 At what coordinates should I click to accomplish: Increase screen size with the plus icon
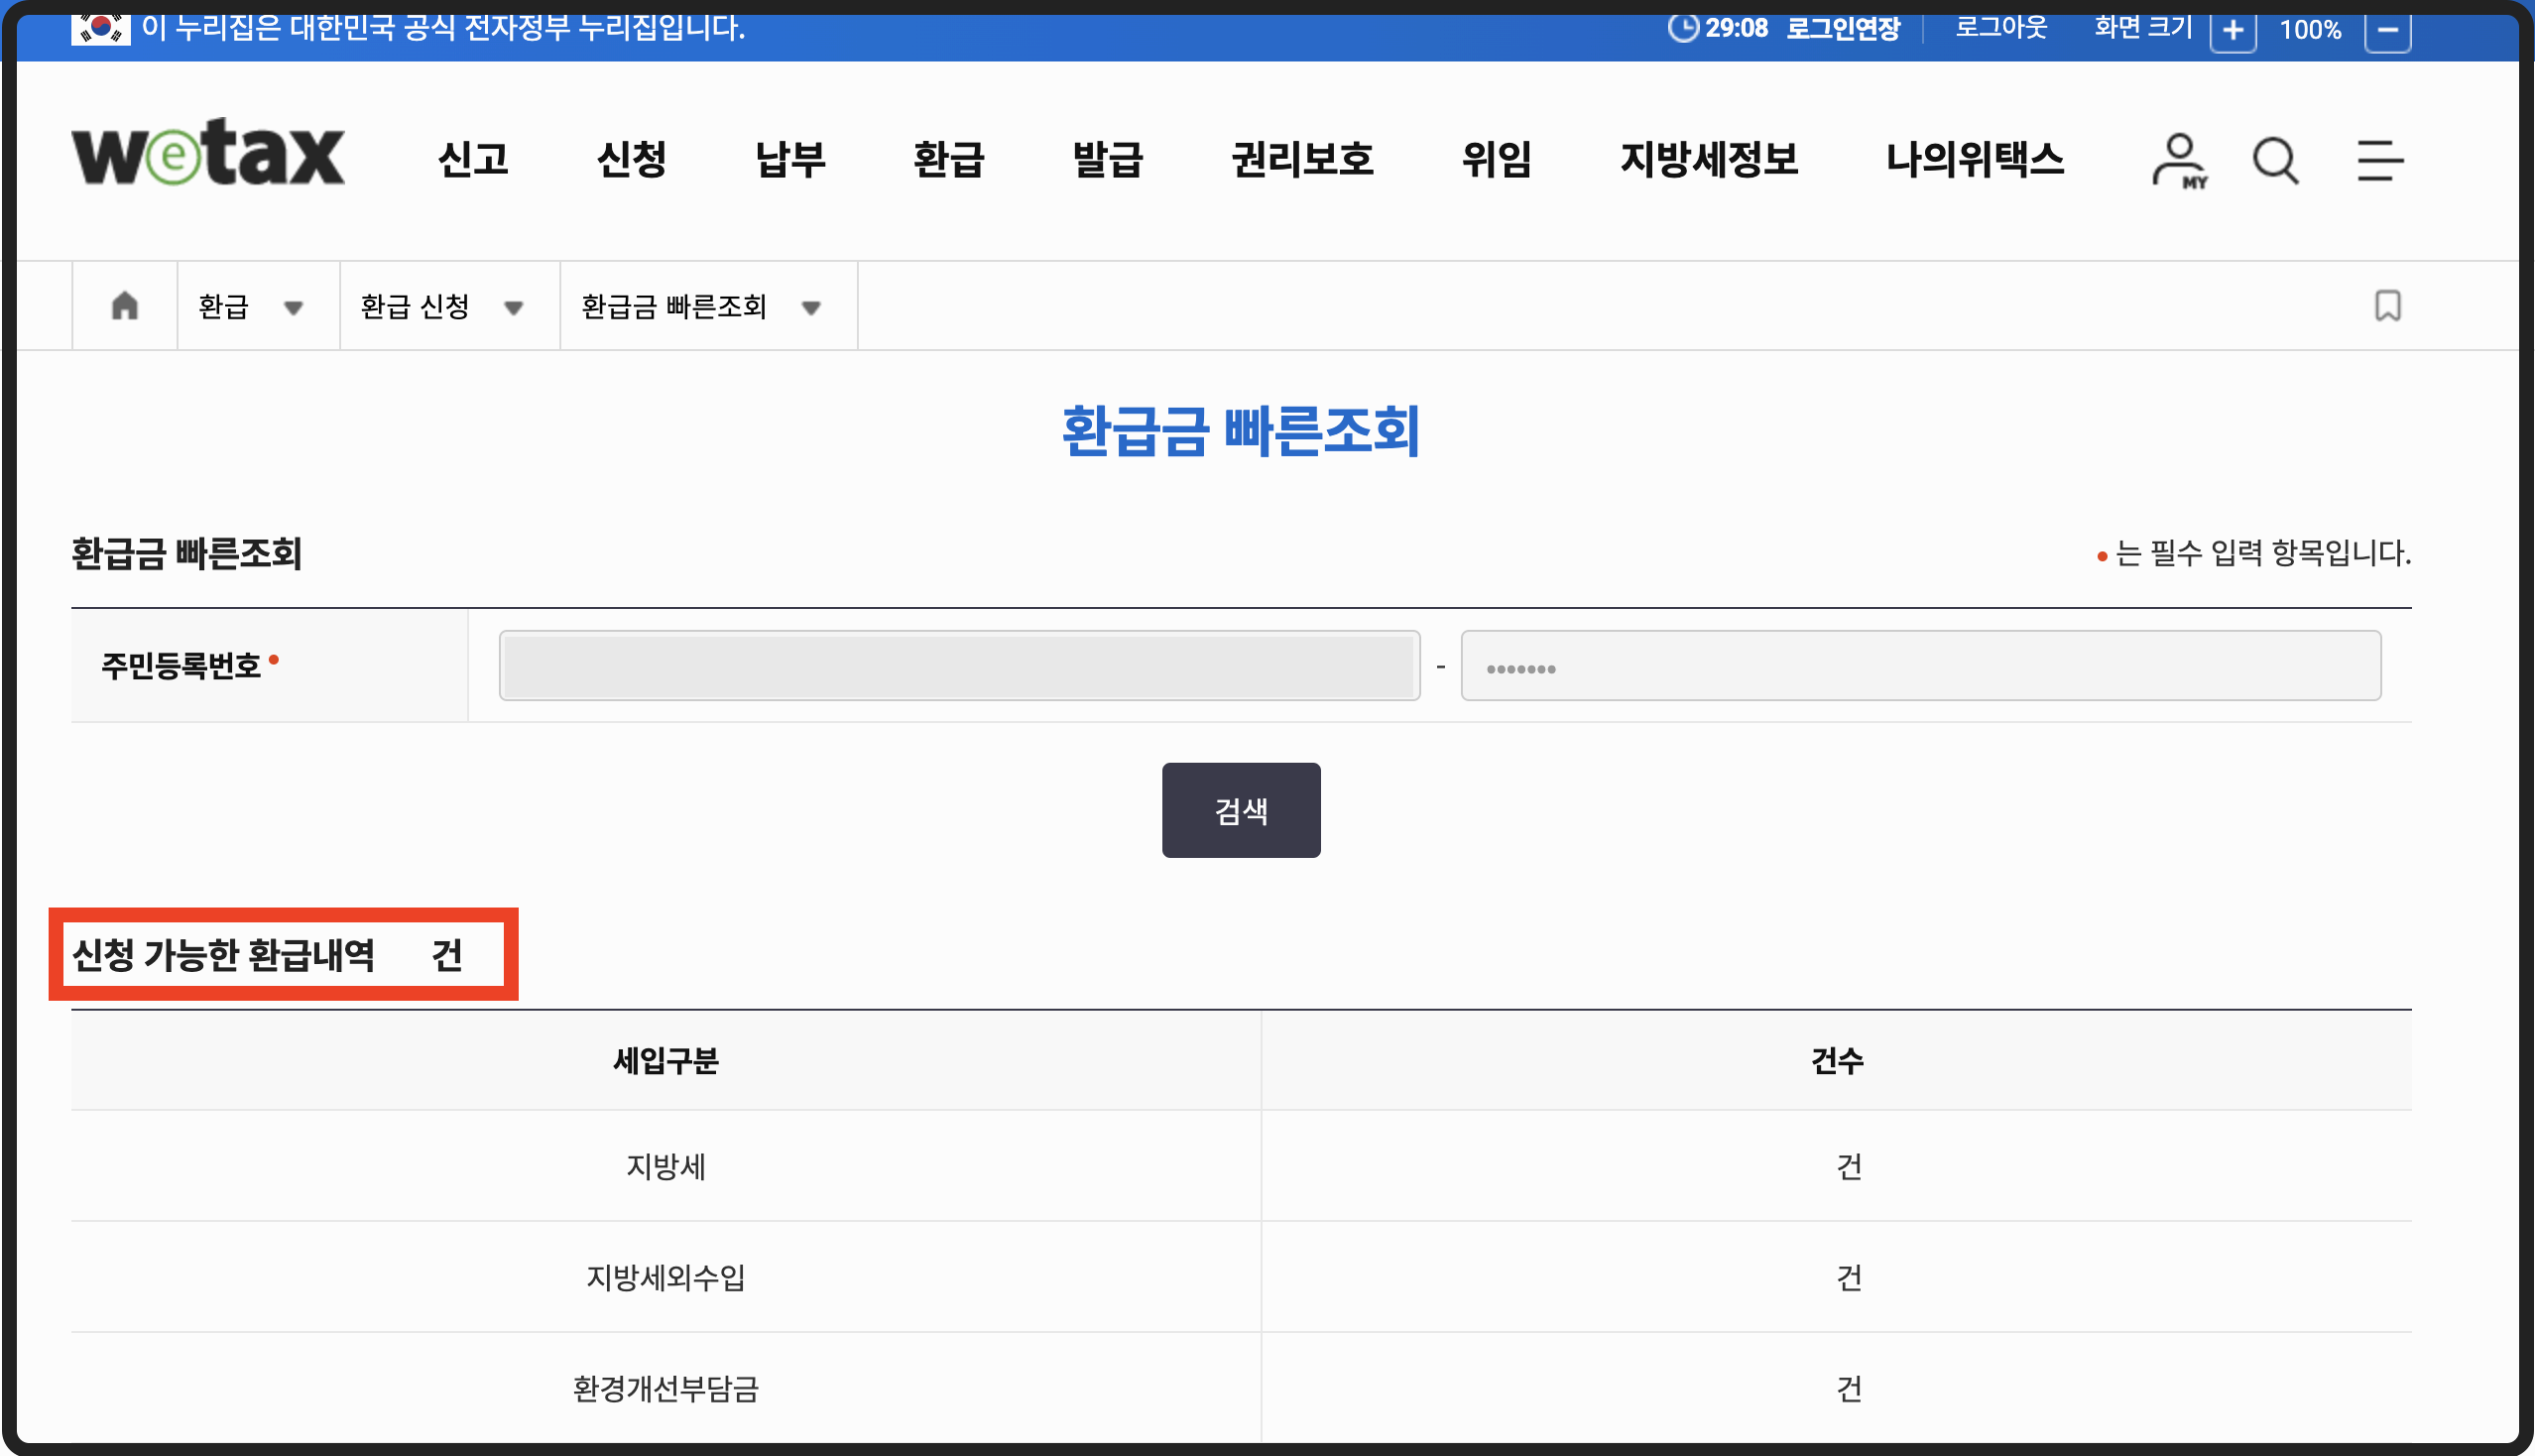coord(2234,31)
